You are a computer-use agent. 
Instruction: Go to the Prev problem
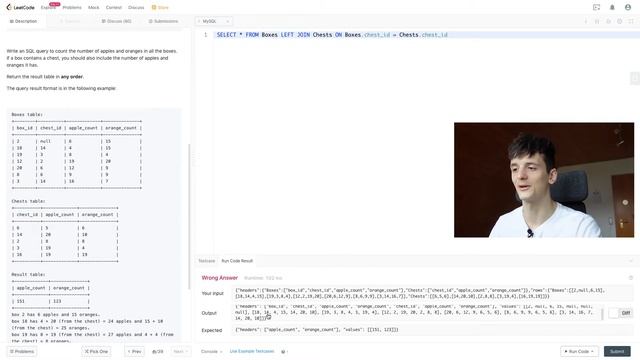coord(134,351)
